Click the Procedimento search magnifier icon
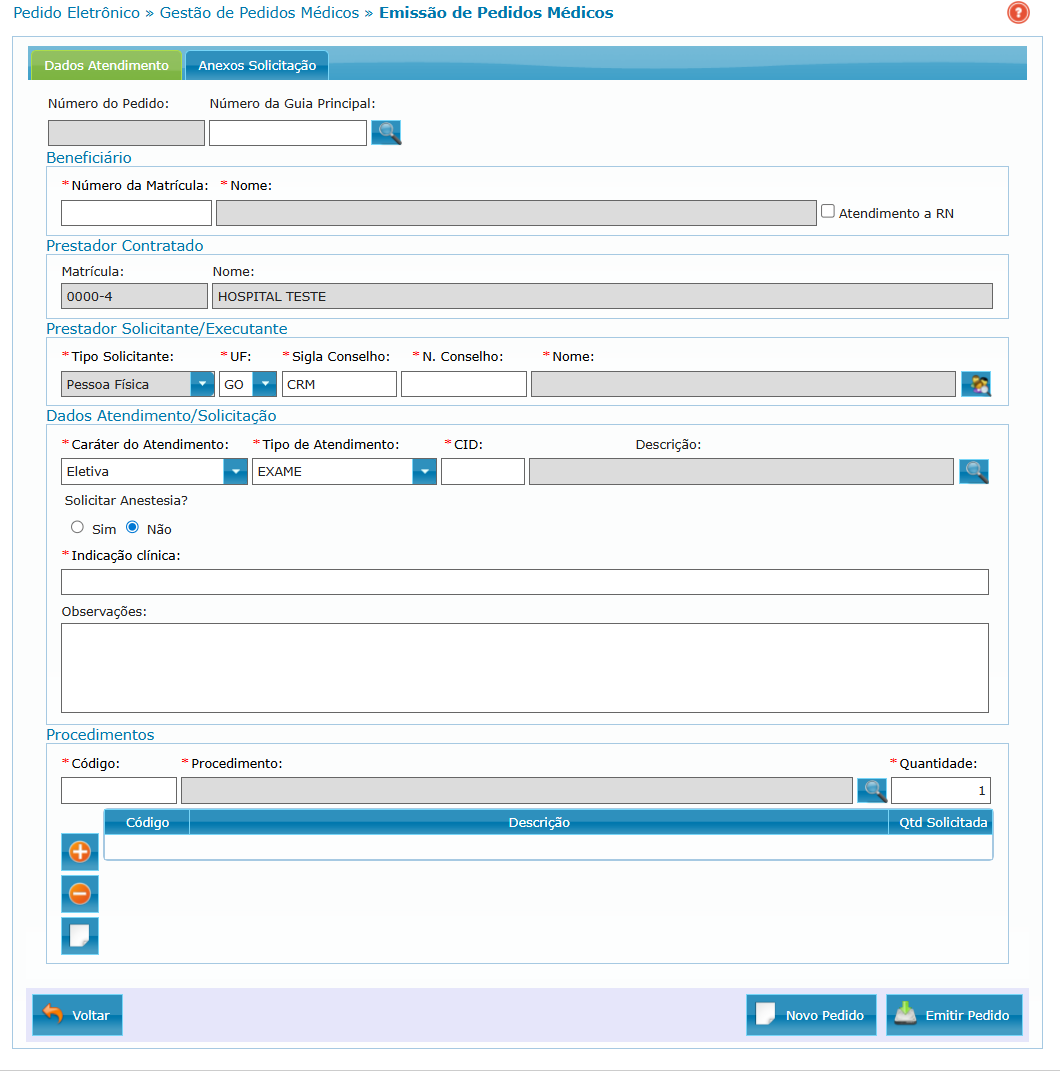 click(873, 790)
